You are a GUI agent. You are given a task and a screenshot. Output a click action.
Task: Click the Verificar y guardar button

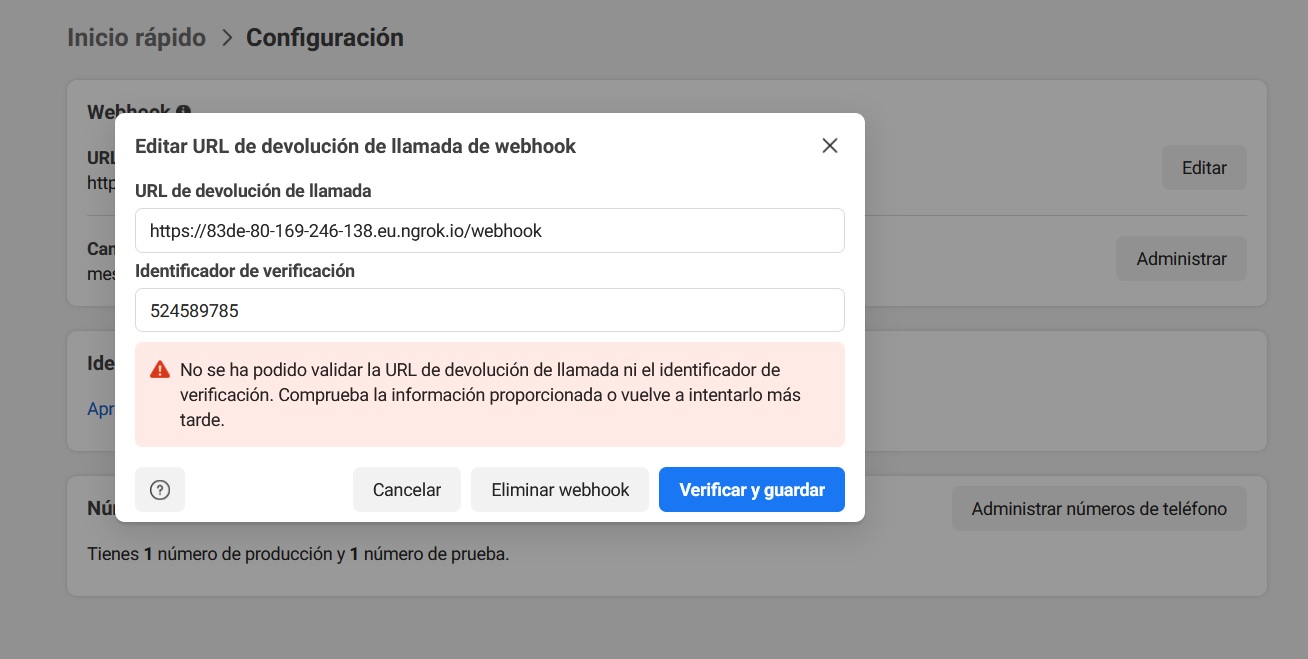751,489
